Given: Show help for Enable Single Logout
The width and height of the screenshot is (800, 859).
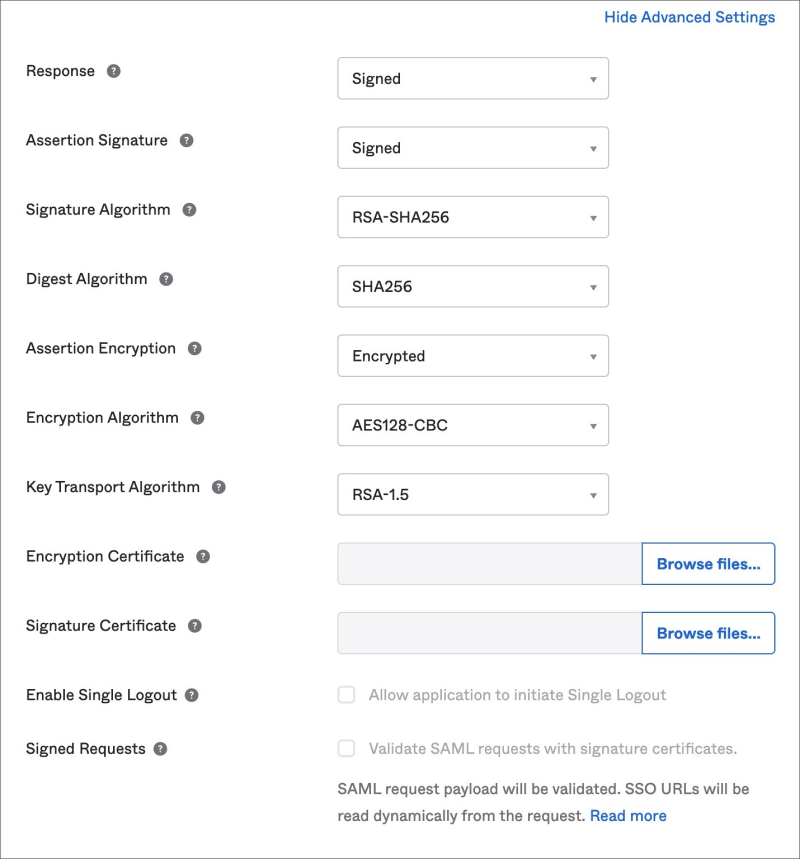Looking at the screenshot, I should pyautogui.click(x=192, y=695).
